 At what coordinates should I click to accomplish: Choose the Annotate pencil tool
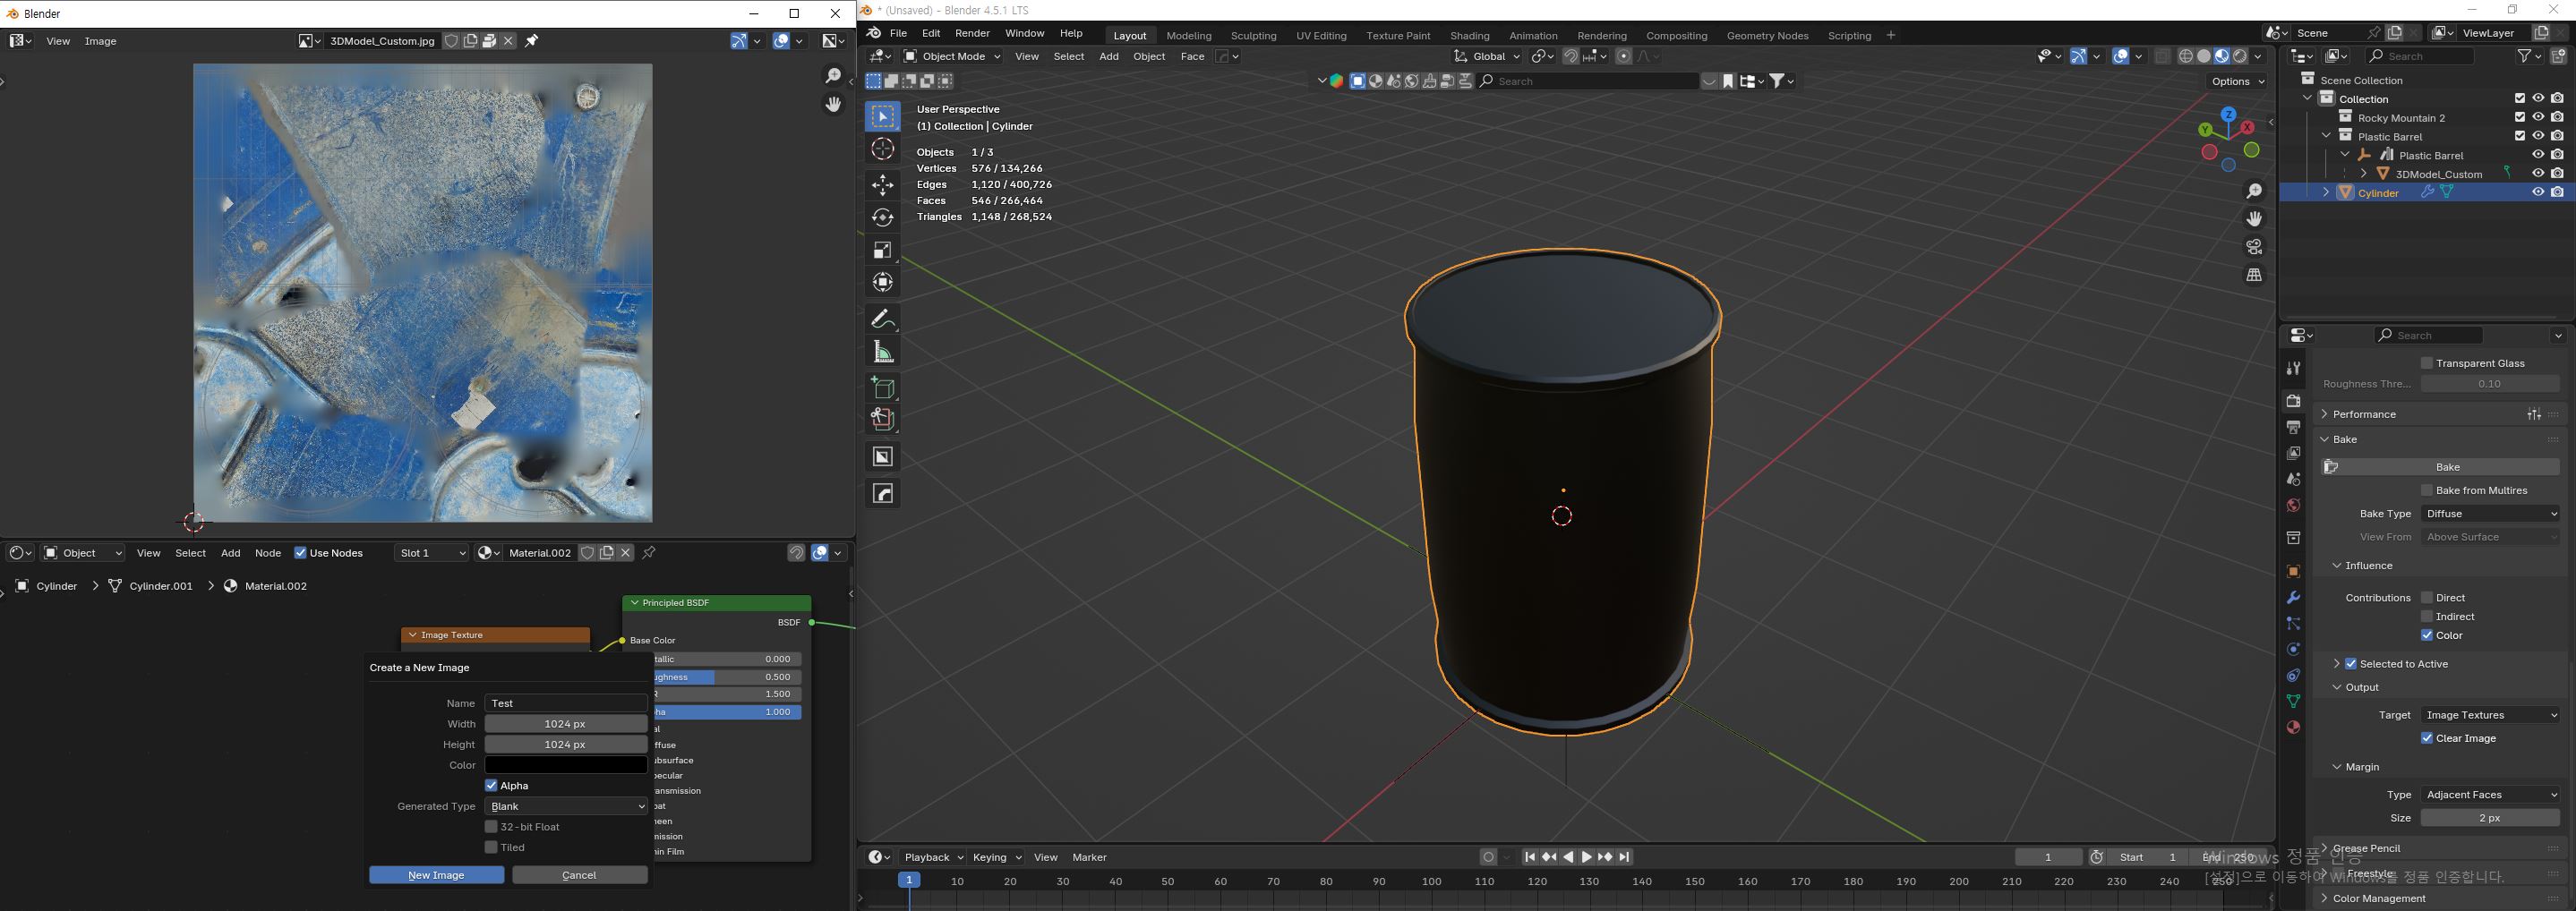point(882,319)
